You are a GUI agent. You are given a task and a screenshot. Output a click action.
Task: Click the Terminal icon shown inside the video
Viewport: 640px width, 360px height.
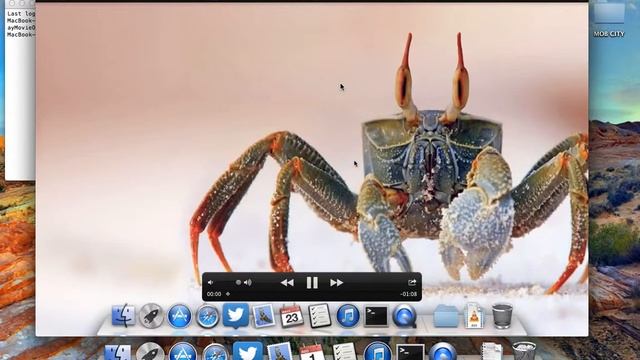(x=376, y=316)
